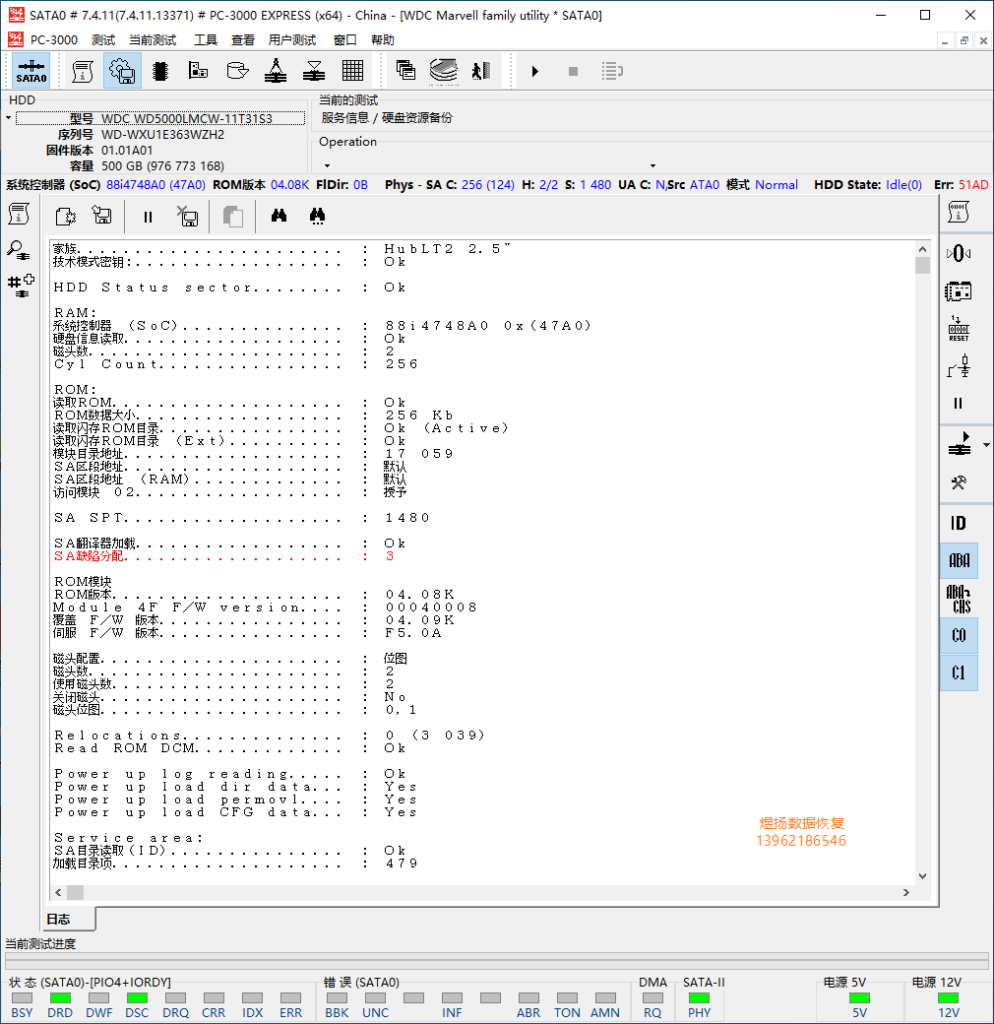Click the right sidebar probe icon
Viewport: 994px width, 1024px height.
pos(958,366)
